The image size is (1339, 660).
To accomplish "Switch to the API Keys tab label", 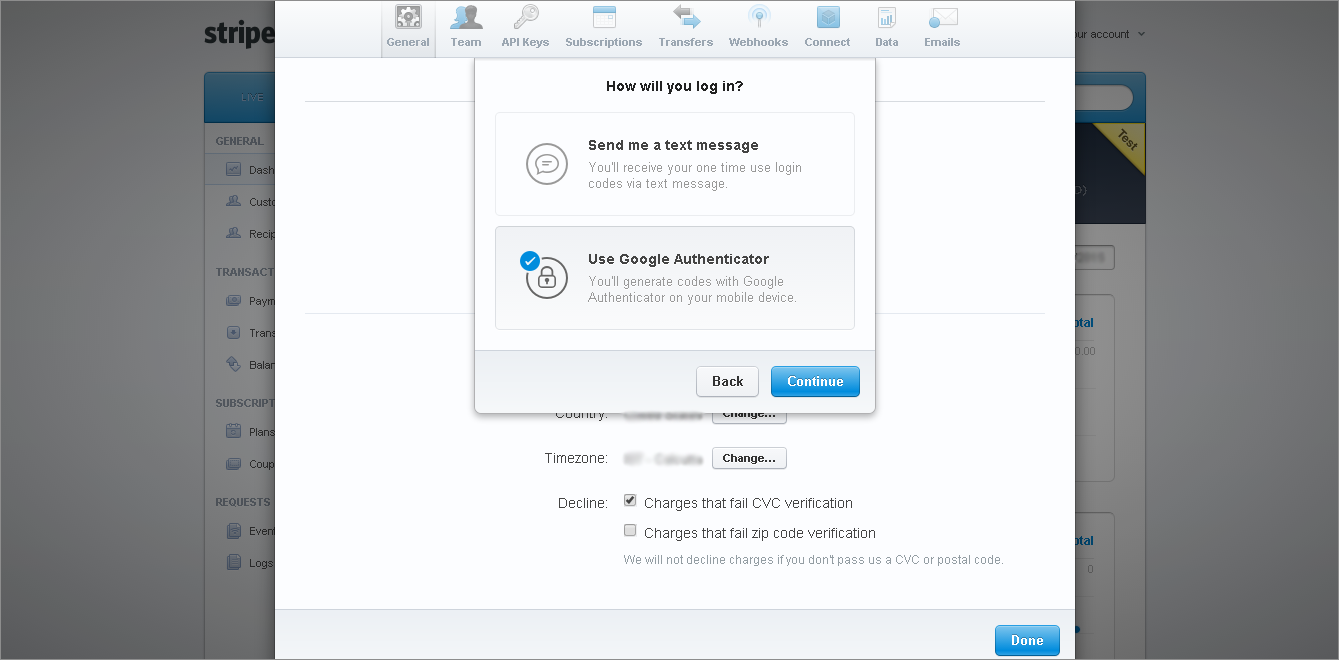I will 525,42.
